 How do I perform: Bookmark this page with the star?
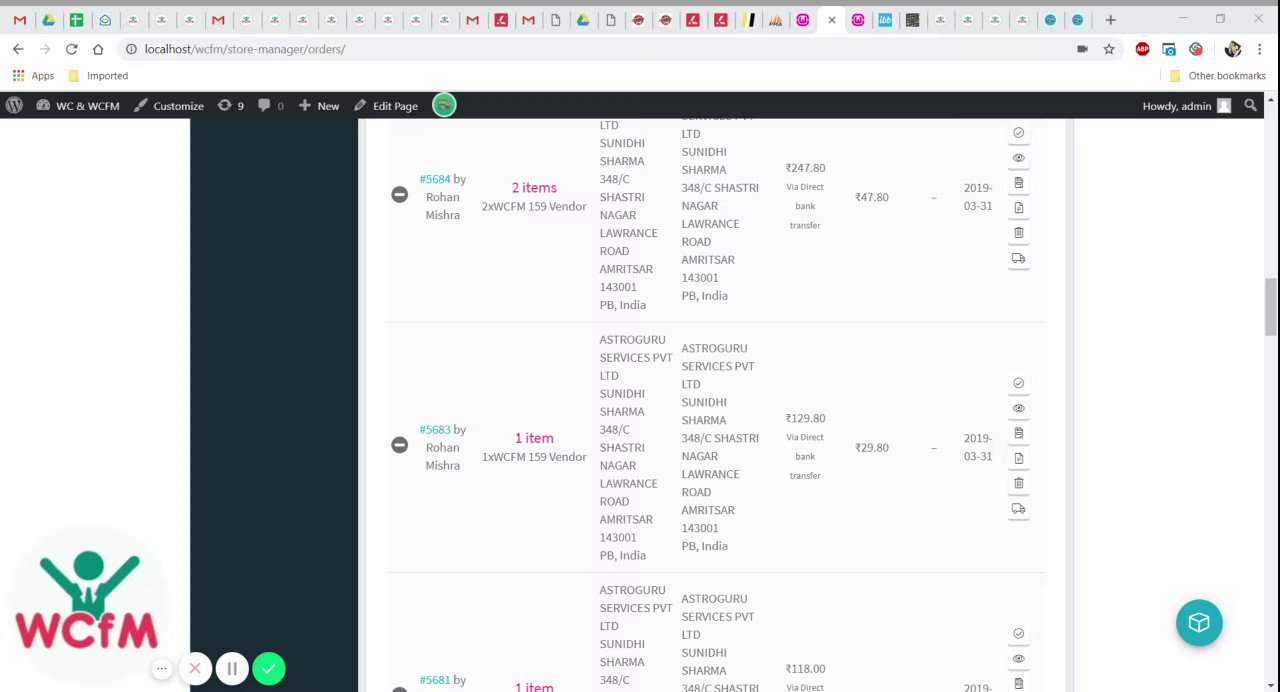[x=1109, y=48]
